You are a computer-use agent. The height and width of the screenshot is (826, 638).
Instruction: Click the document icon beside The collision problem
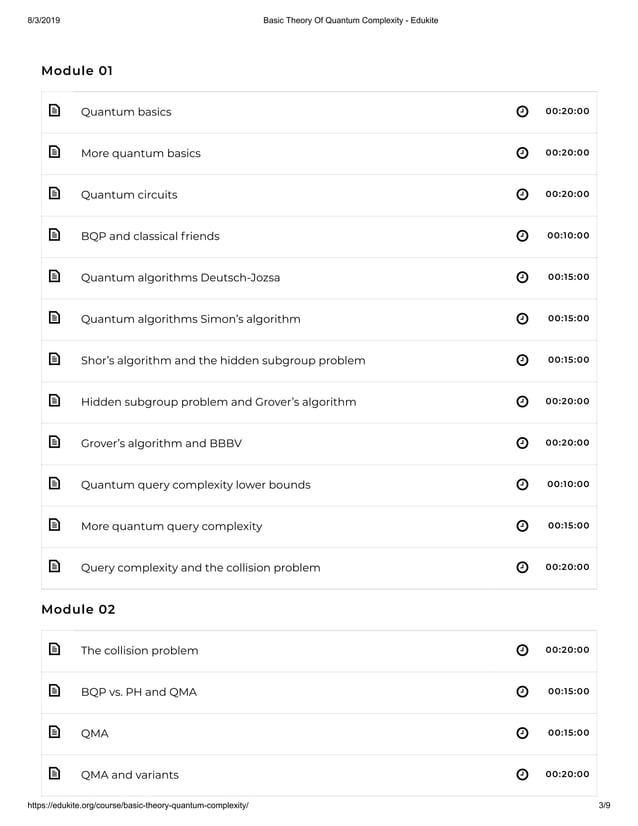(55, 650)
